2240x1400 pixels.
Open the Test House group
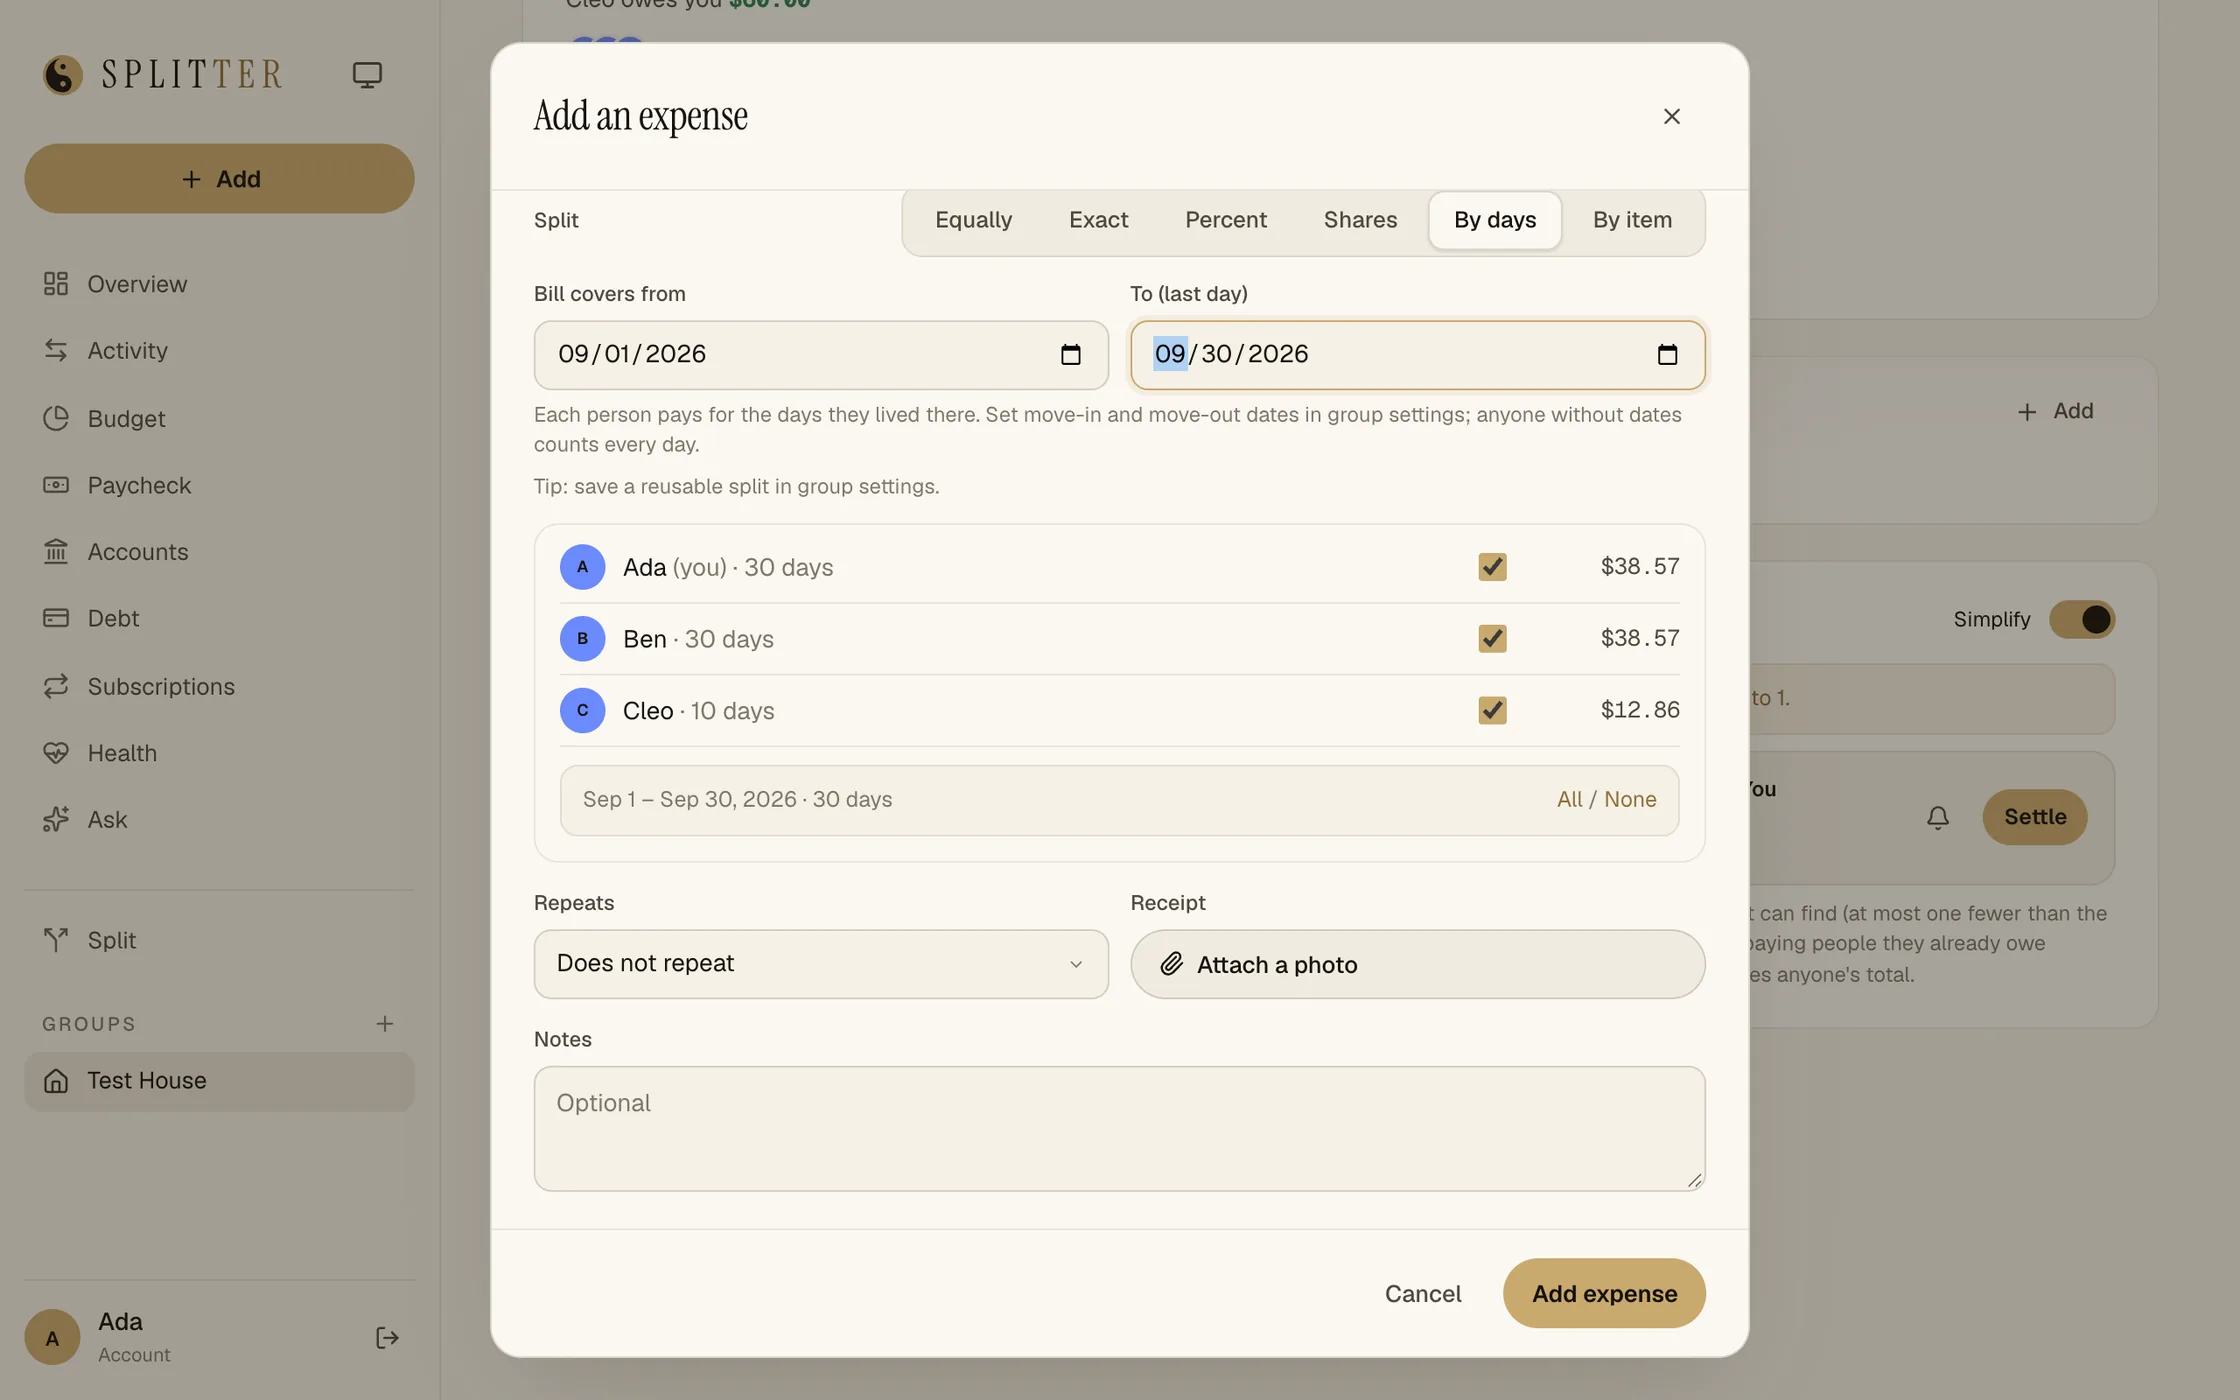point(219,1082)
